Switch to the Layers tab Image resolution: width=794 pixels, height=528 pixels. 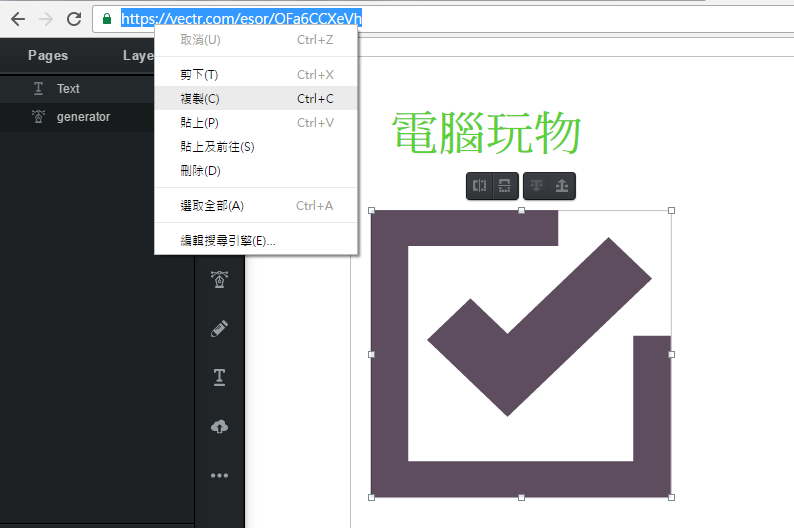138,56
